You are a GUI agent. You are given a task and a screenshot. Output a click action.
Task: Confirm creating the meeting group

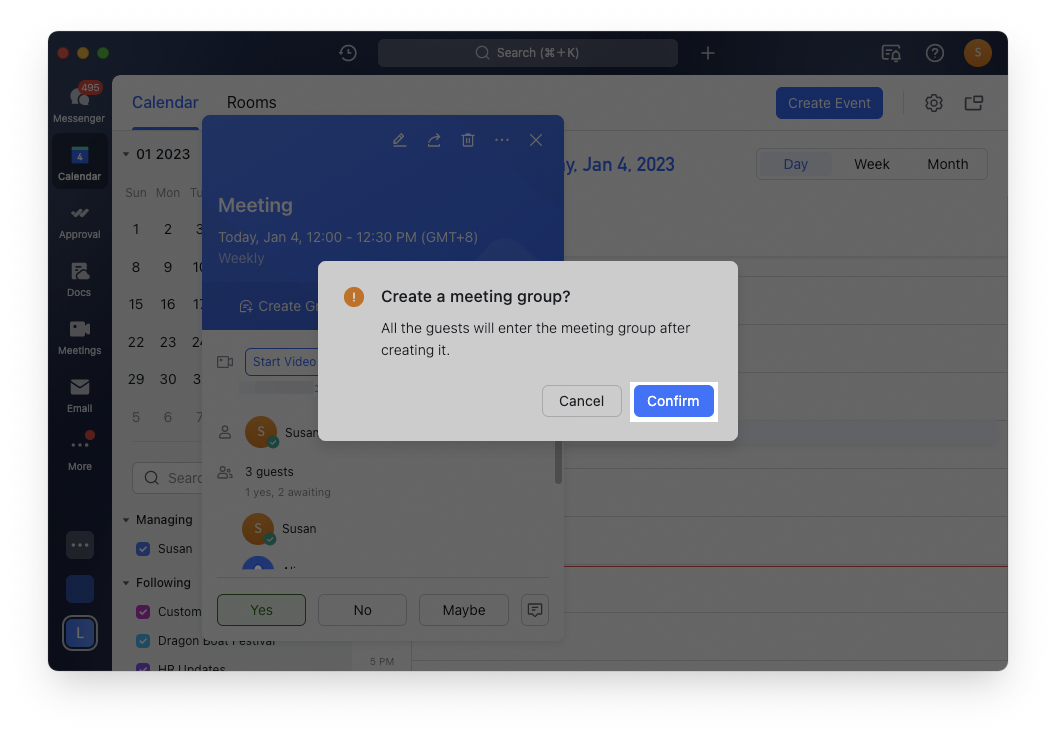(673, 401)
